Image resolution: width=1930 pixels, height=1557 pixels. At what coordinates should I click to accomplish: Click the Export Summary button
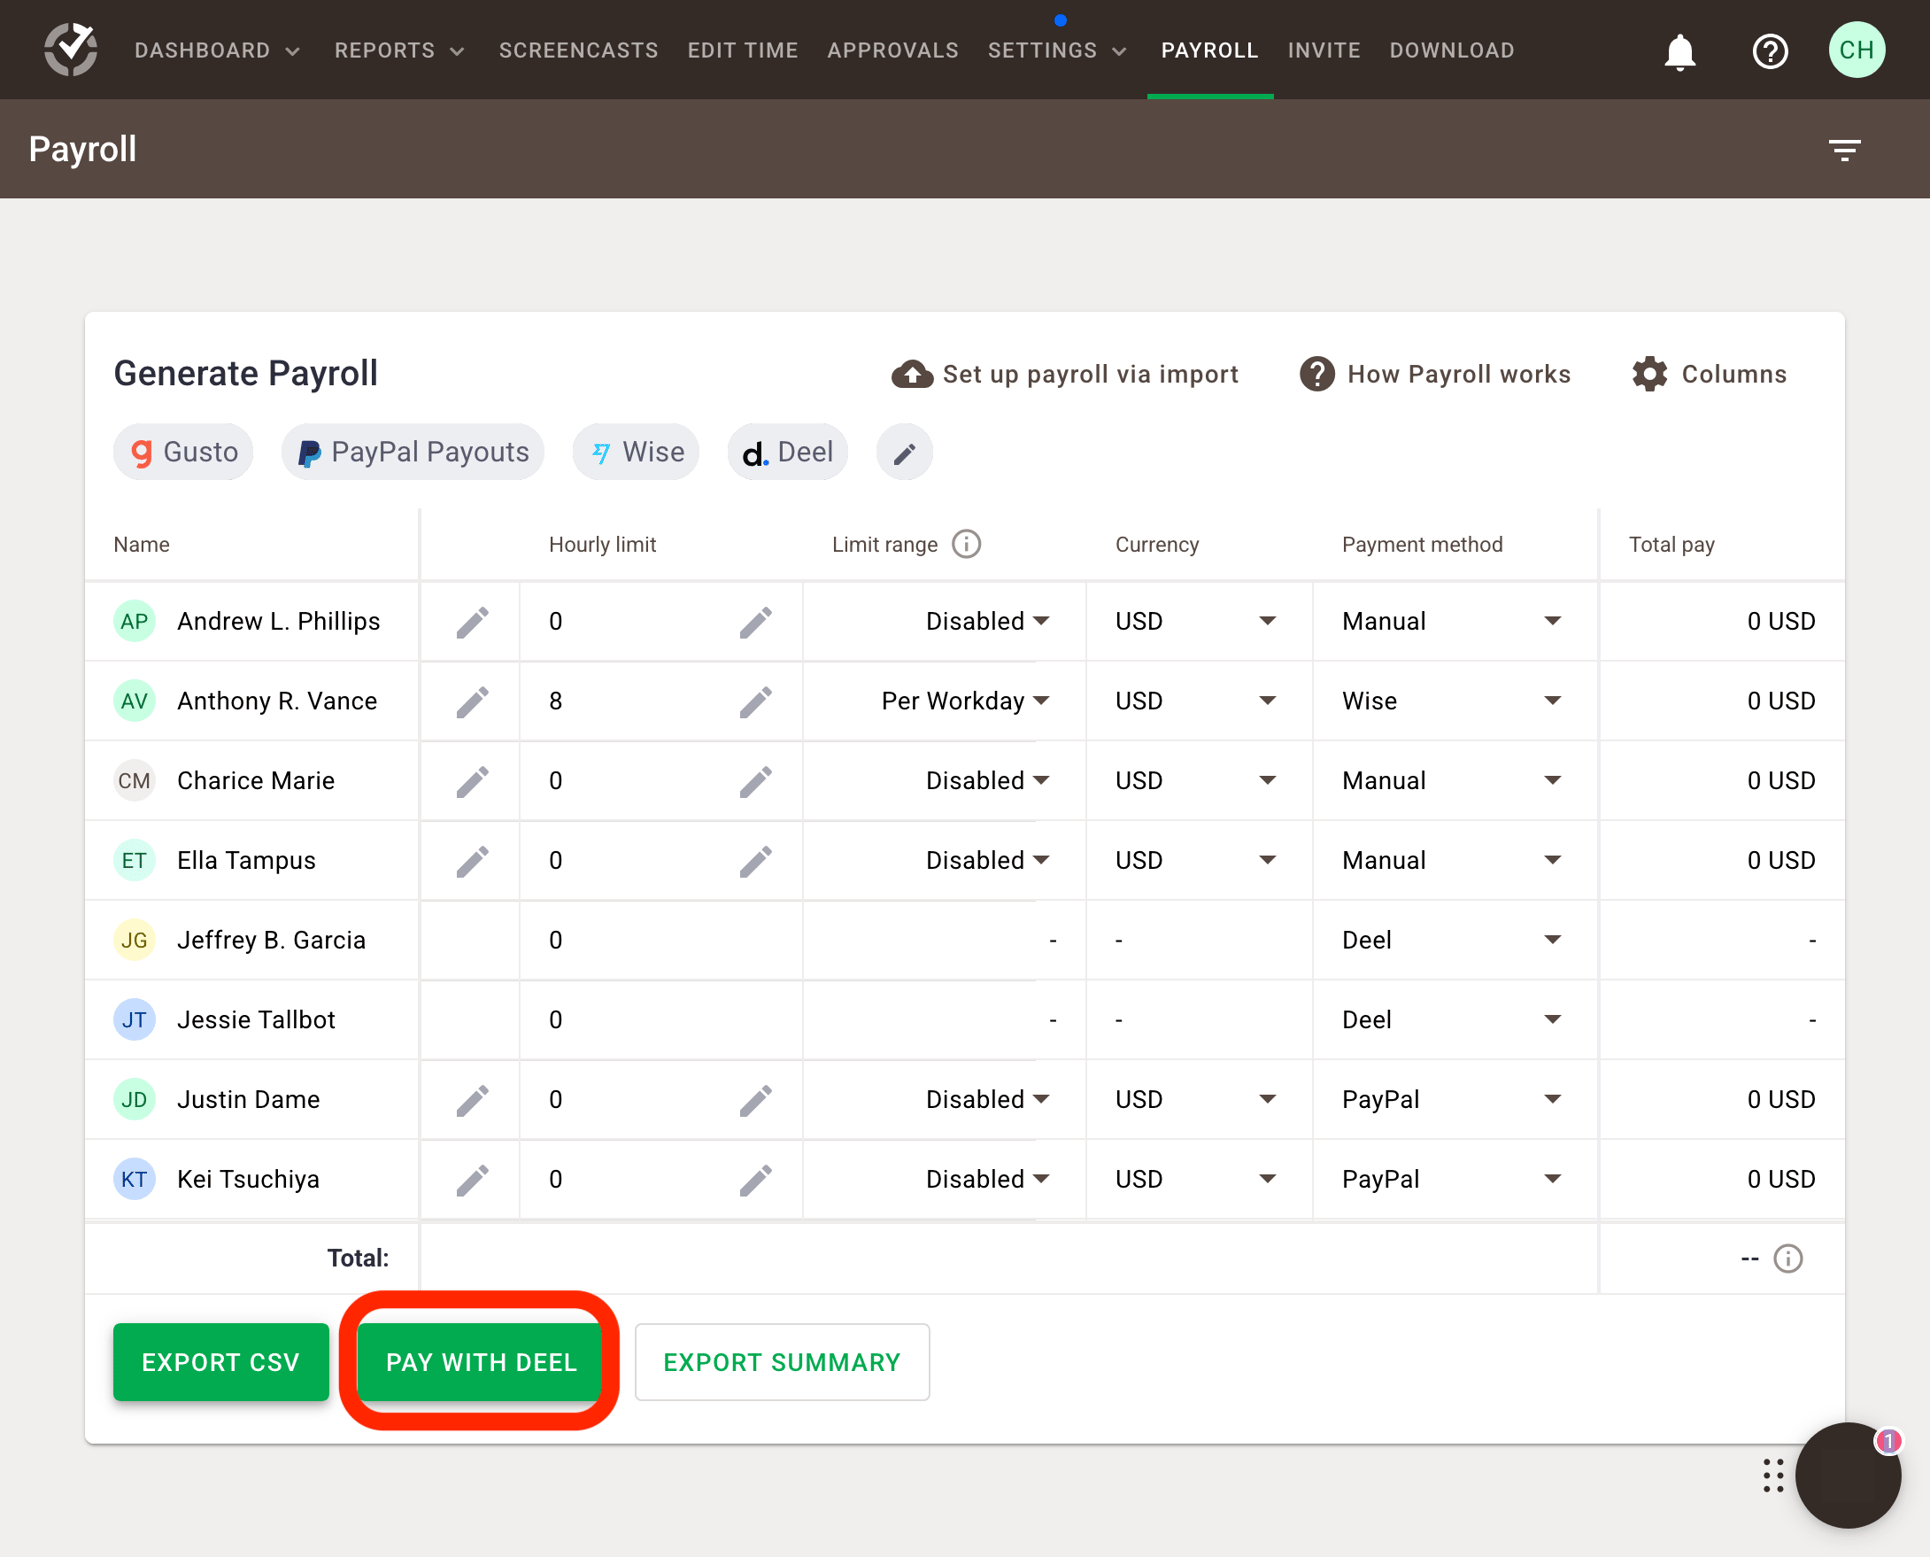coord(781,1362)
